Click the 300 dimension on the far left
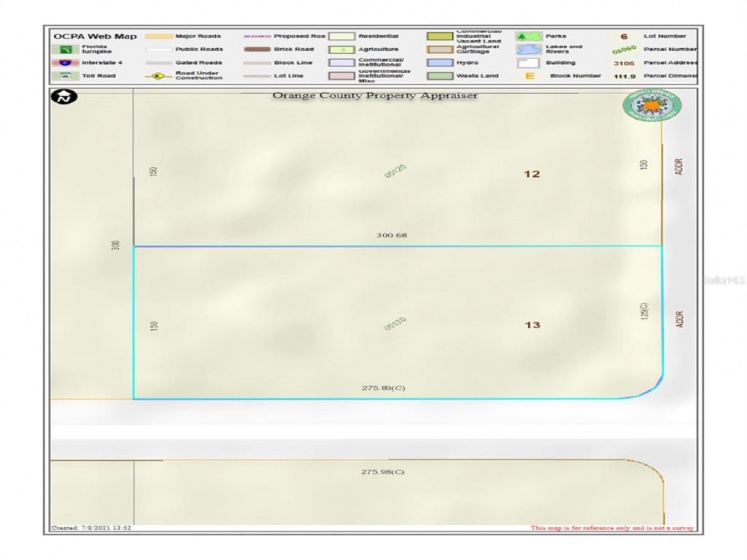Viewport: 747px width, 560px height. [115, 245]
